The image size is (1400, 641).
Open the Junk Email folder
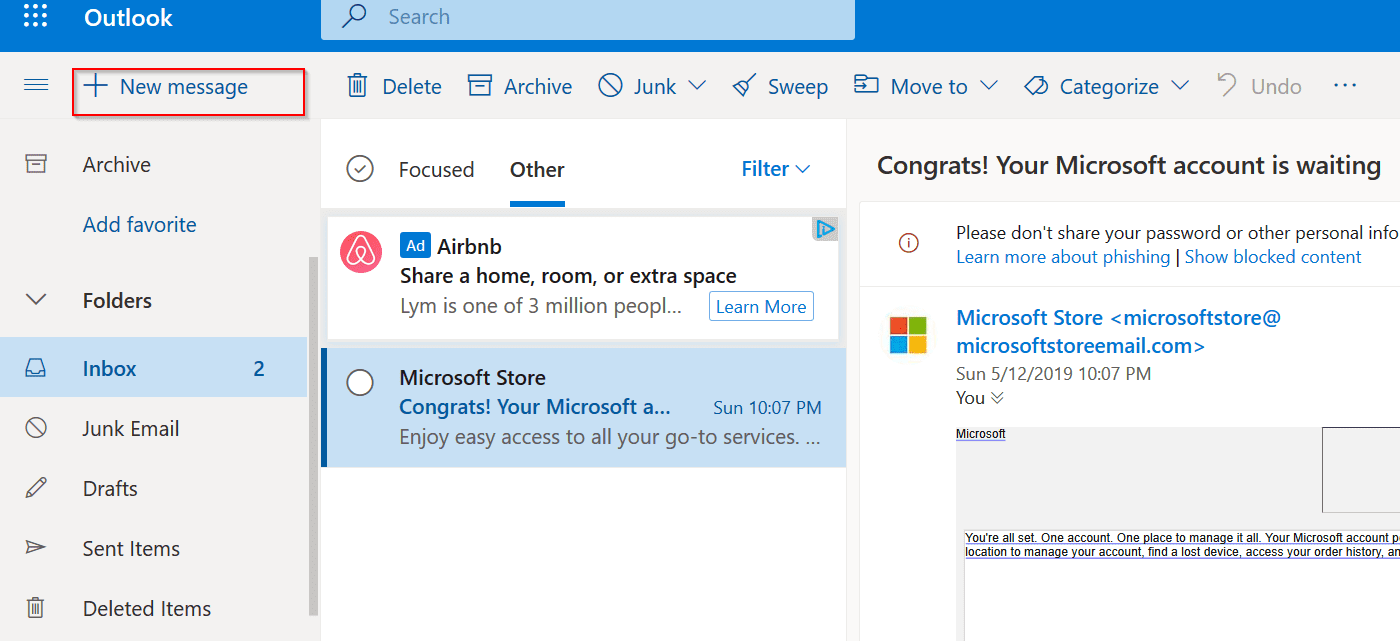131,428
